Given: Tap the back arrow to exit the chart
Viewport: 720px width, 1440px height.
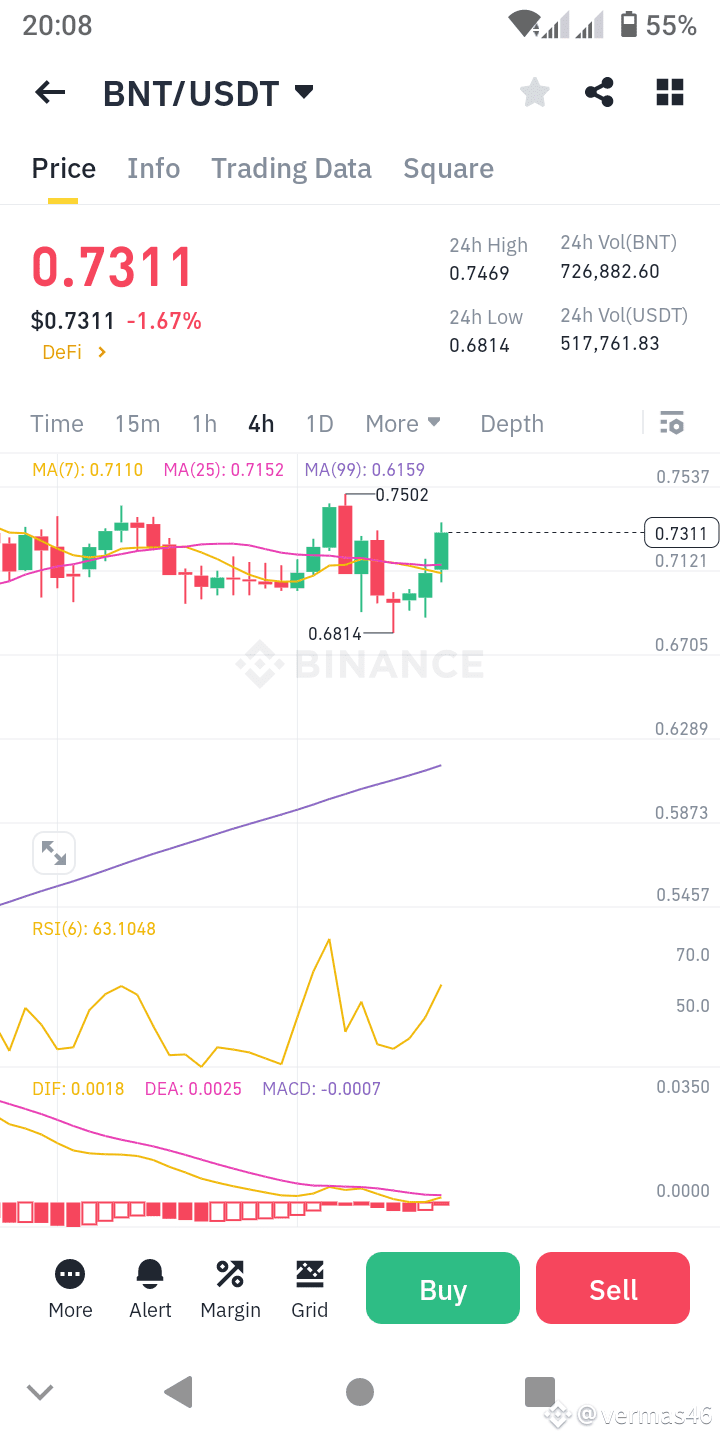Looking at the screenshot, I should (49, 92).
